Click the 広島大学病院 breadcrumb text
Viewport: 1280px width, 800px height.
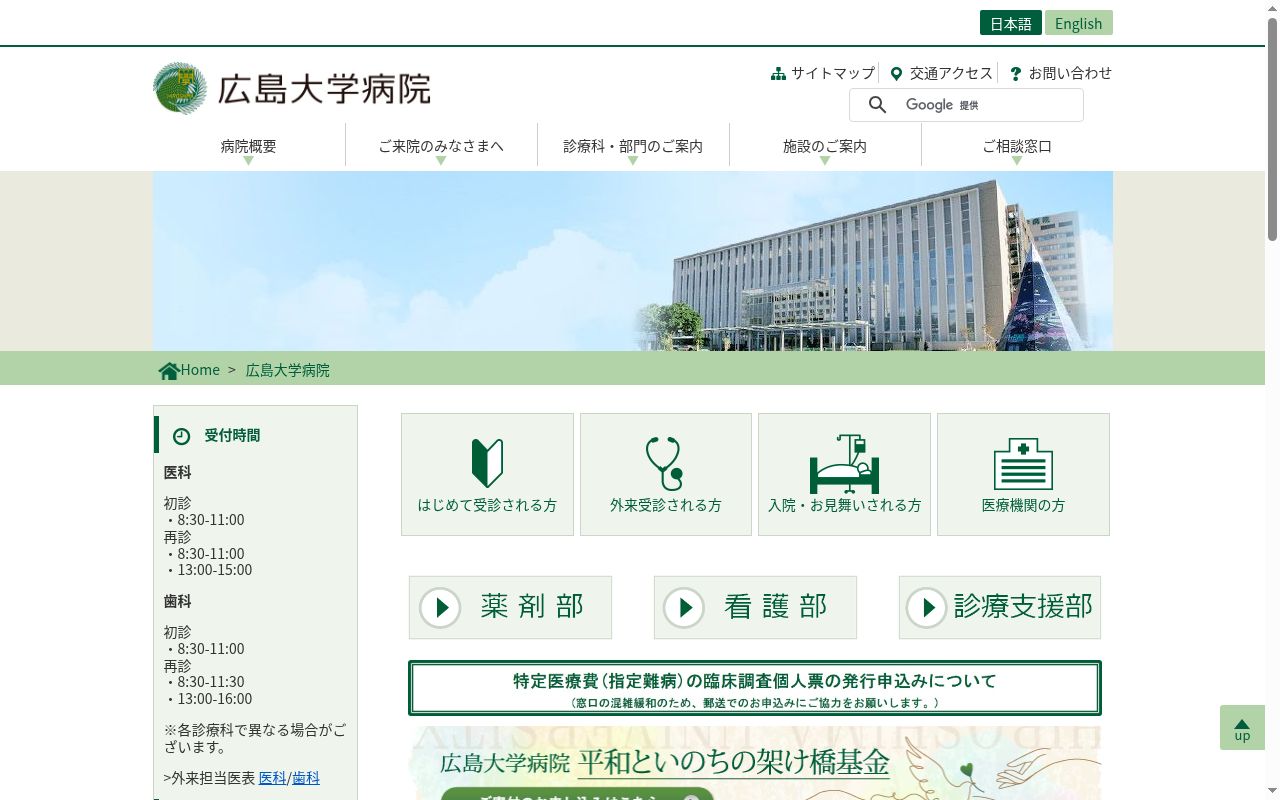pos(288,370)
